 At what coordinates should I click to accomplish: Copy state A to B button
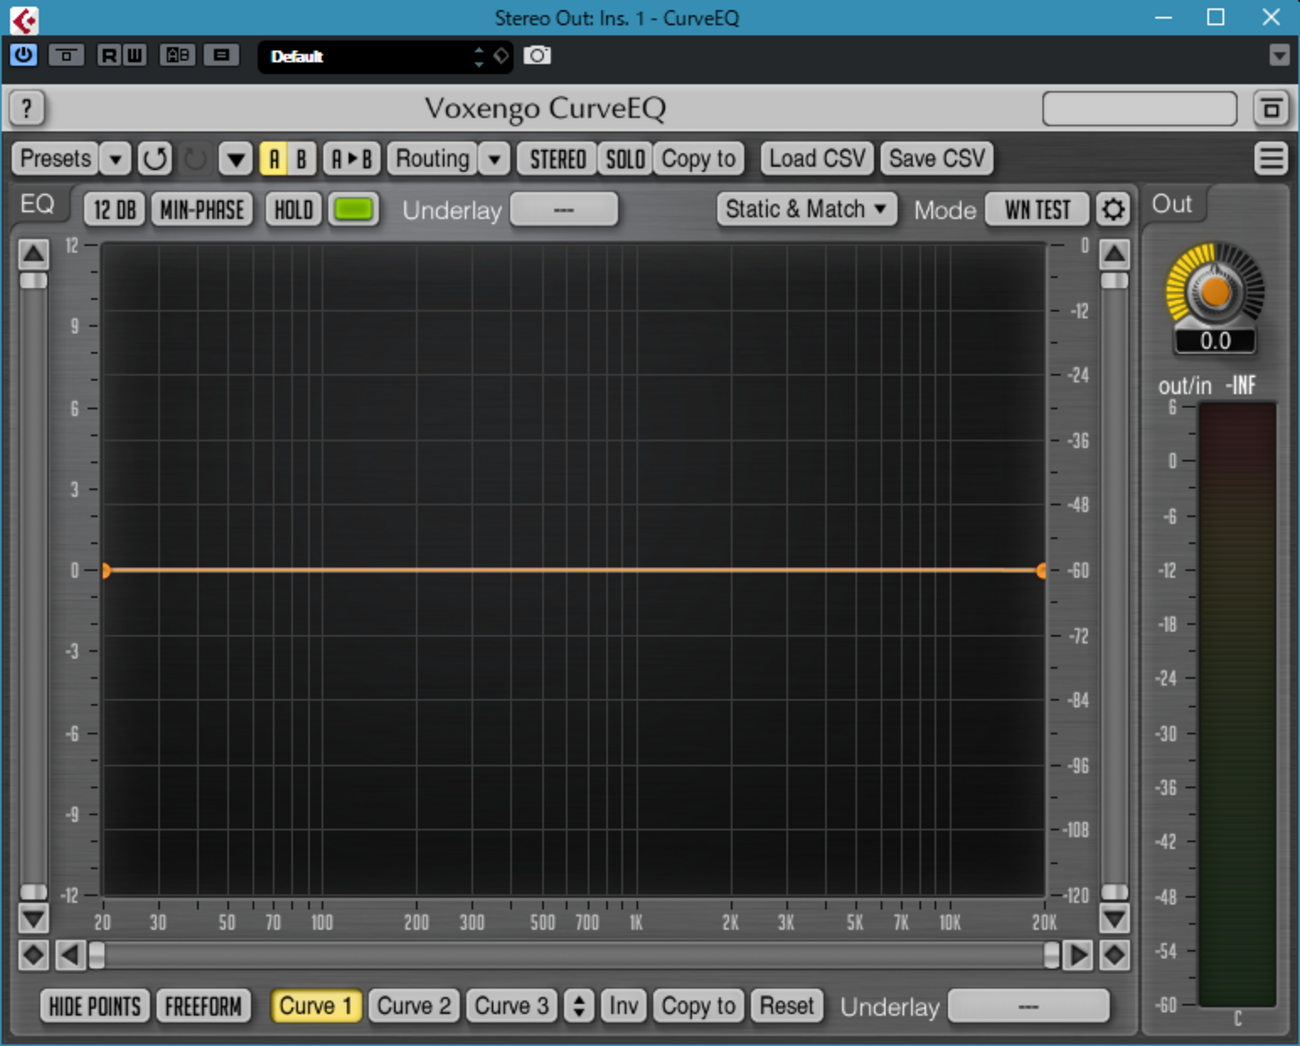[351, 159]
